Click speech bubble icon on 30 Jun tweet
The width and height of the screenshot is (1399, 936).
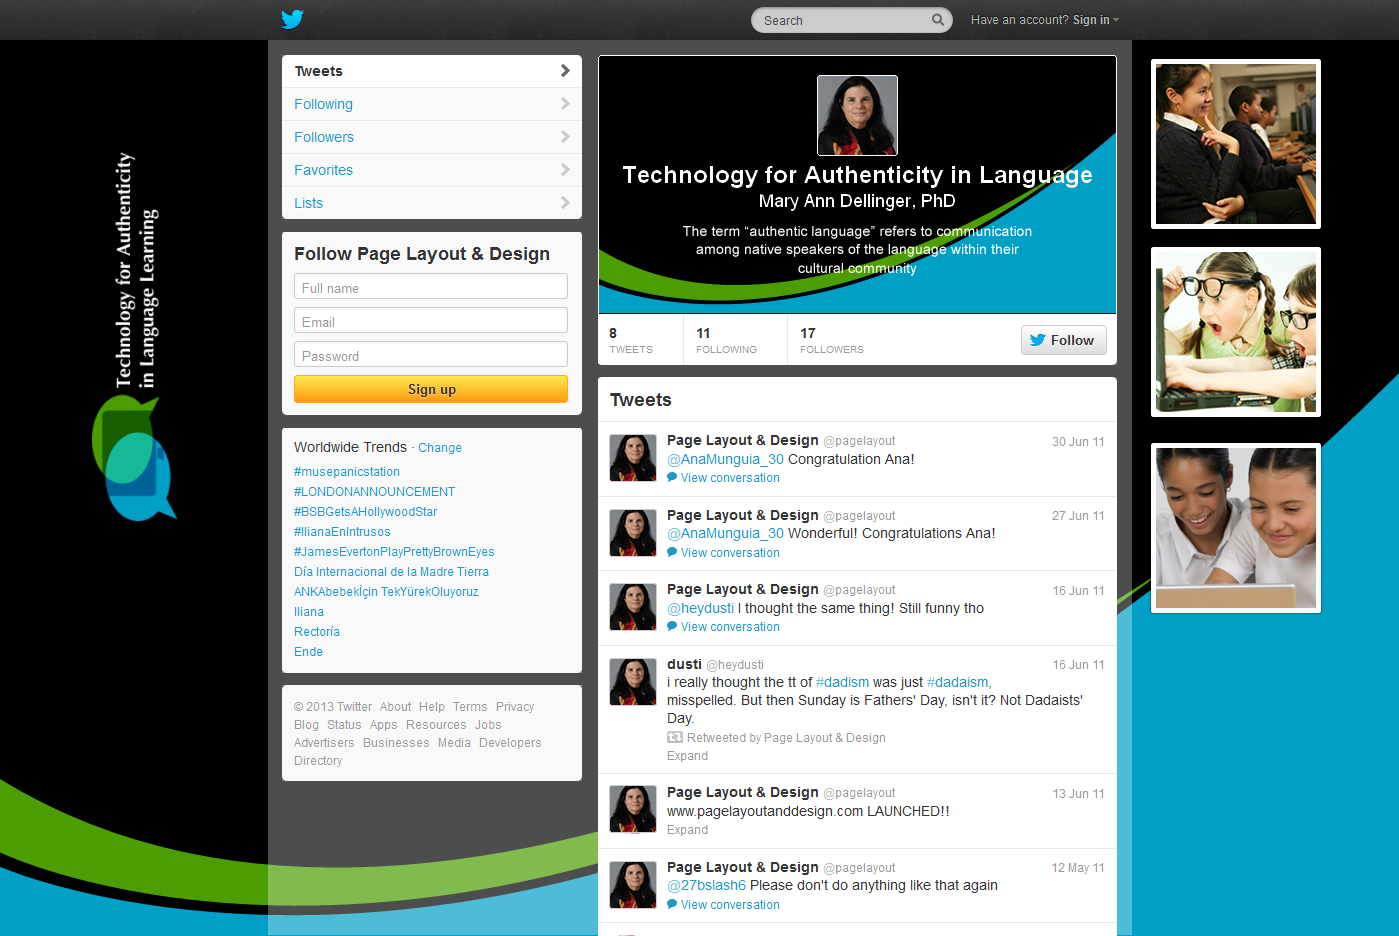pyautogui.click(x=672, y=478)
